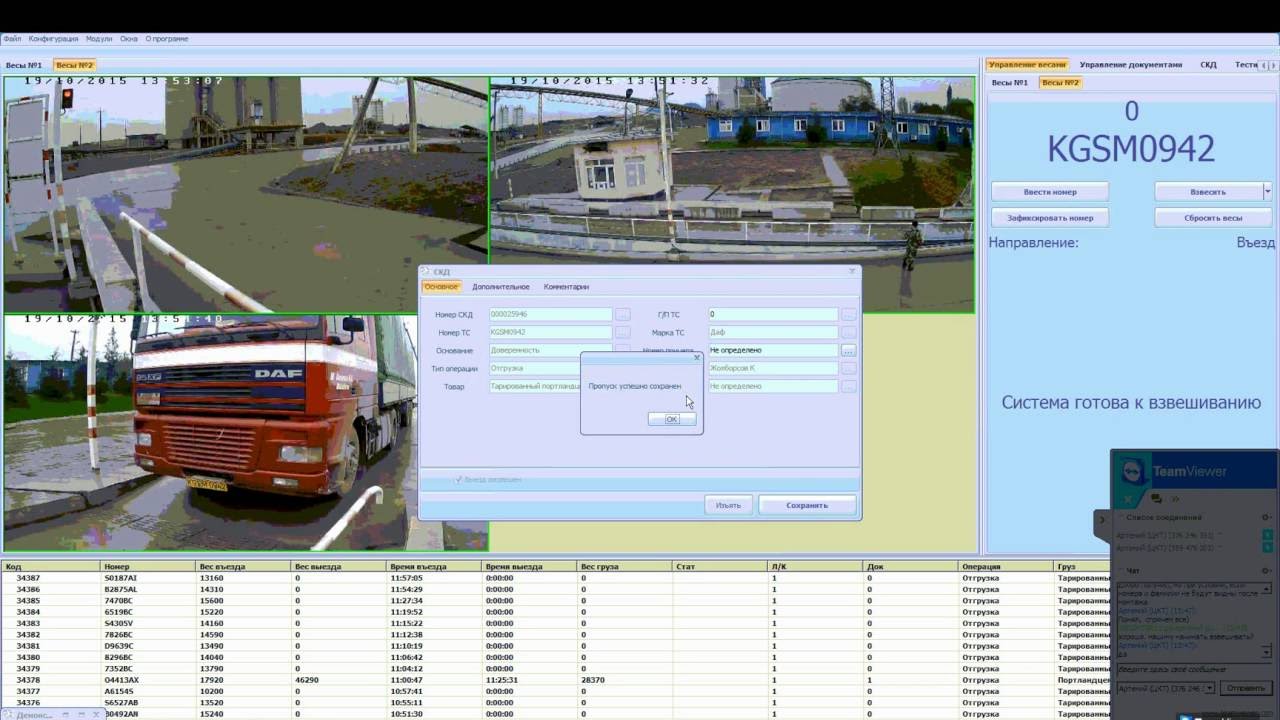Select camera view Весы №2 tab
The image size is (1280, 720).
(x=74, y=65)
